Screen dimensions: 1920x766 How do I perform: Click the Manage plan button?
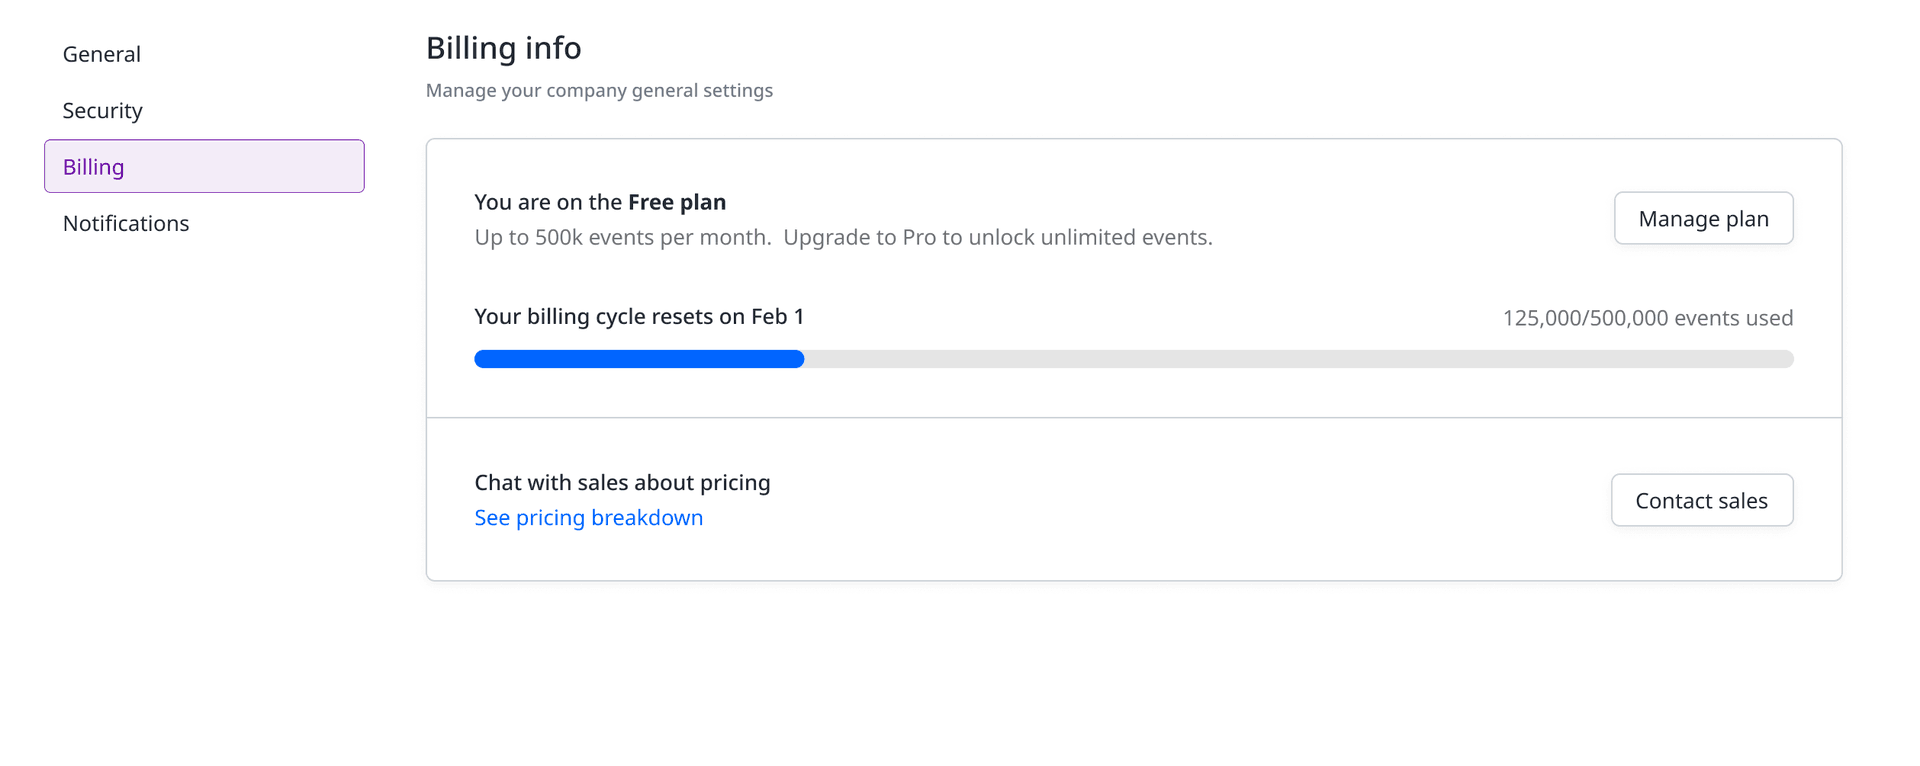(x=1703, y=218)
